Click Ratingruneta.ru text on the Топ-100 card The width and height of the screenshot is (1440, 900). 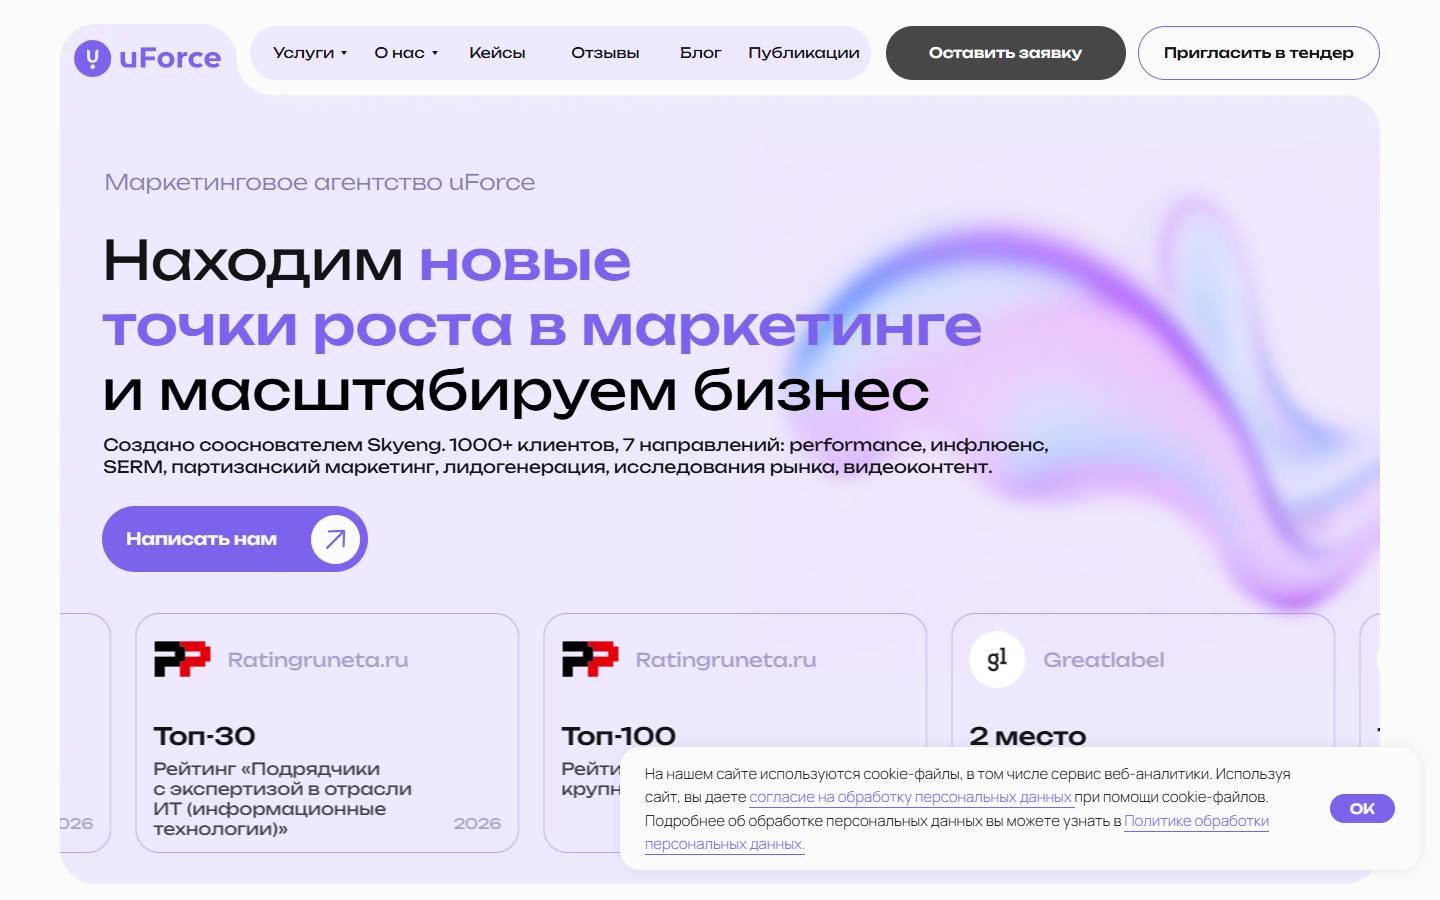pyautogui.click(x=726, y=660)
